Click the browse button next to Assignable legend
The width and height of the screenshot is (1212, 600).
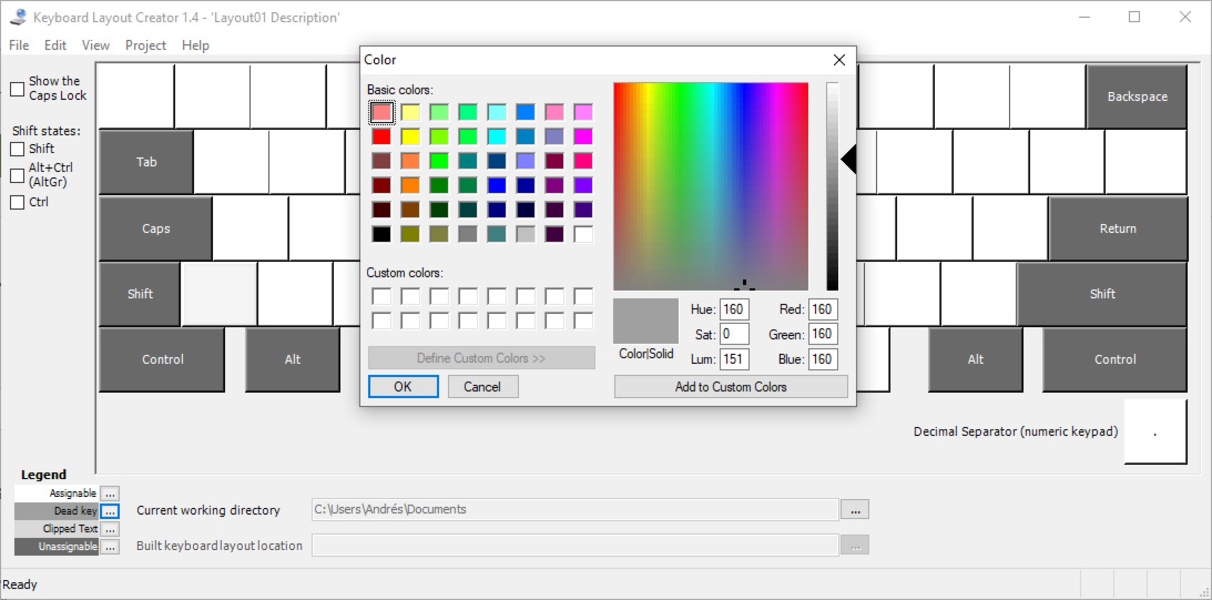[110, 494]
